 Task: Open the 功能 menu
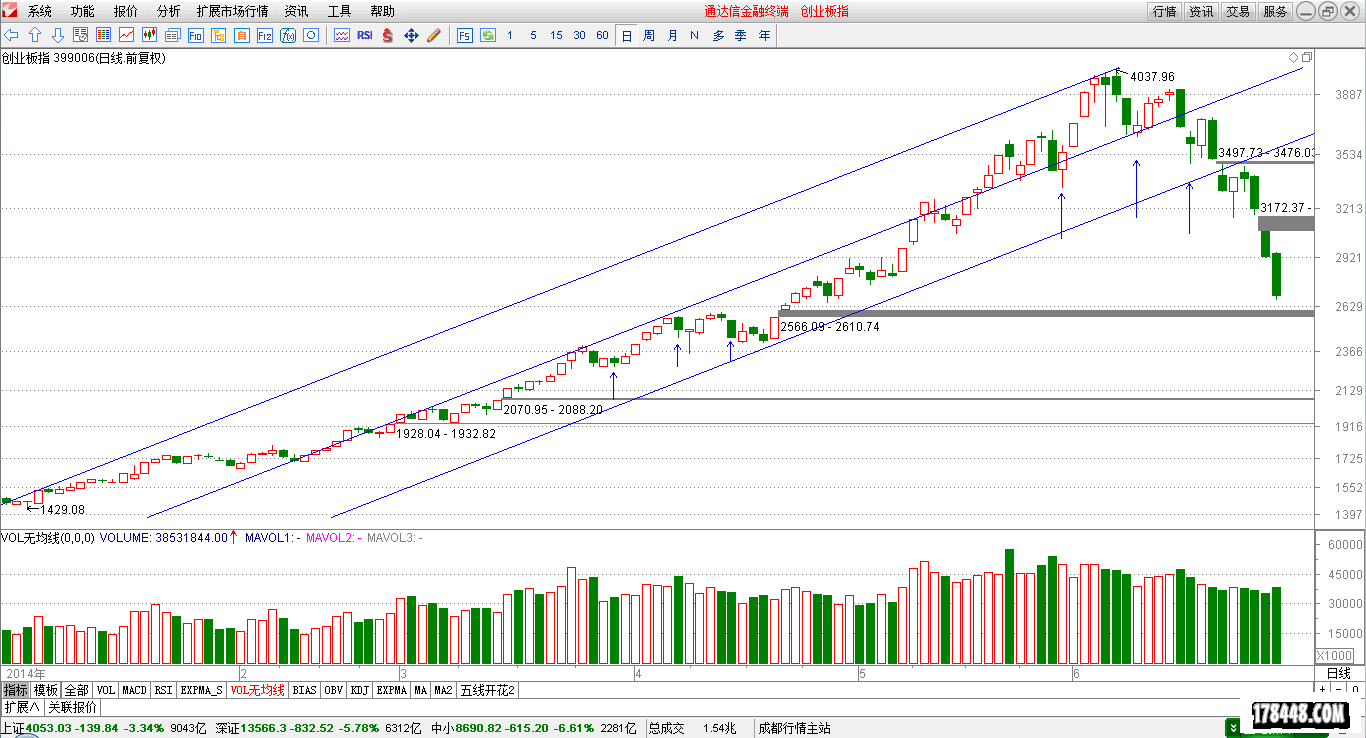(83, 11)
